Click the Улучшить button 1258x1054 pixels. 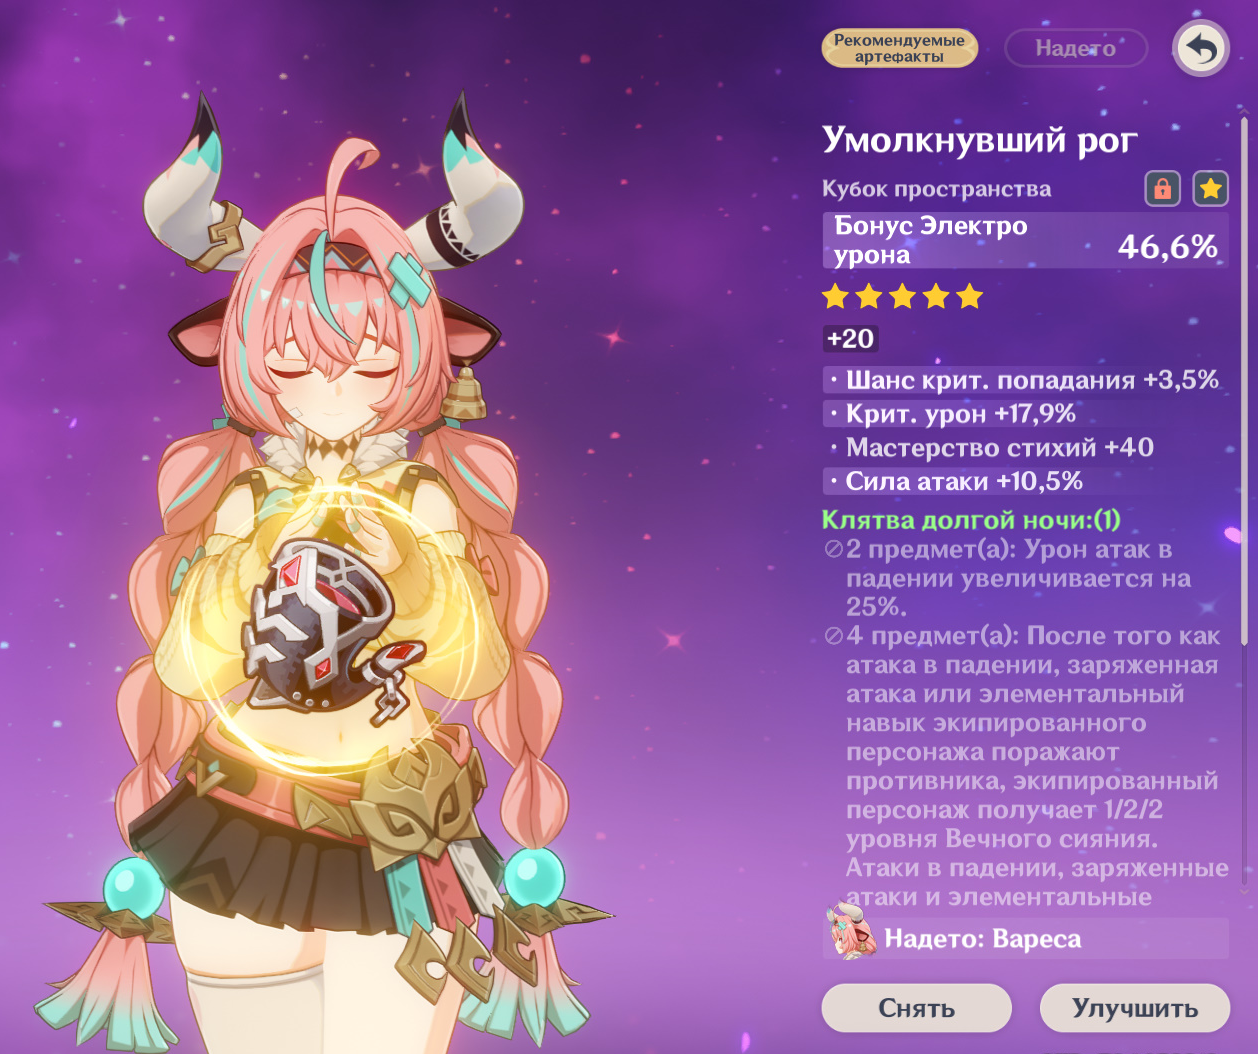click(x=1135, y=1008)
